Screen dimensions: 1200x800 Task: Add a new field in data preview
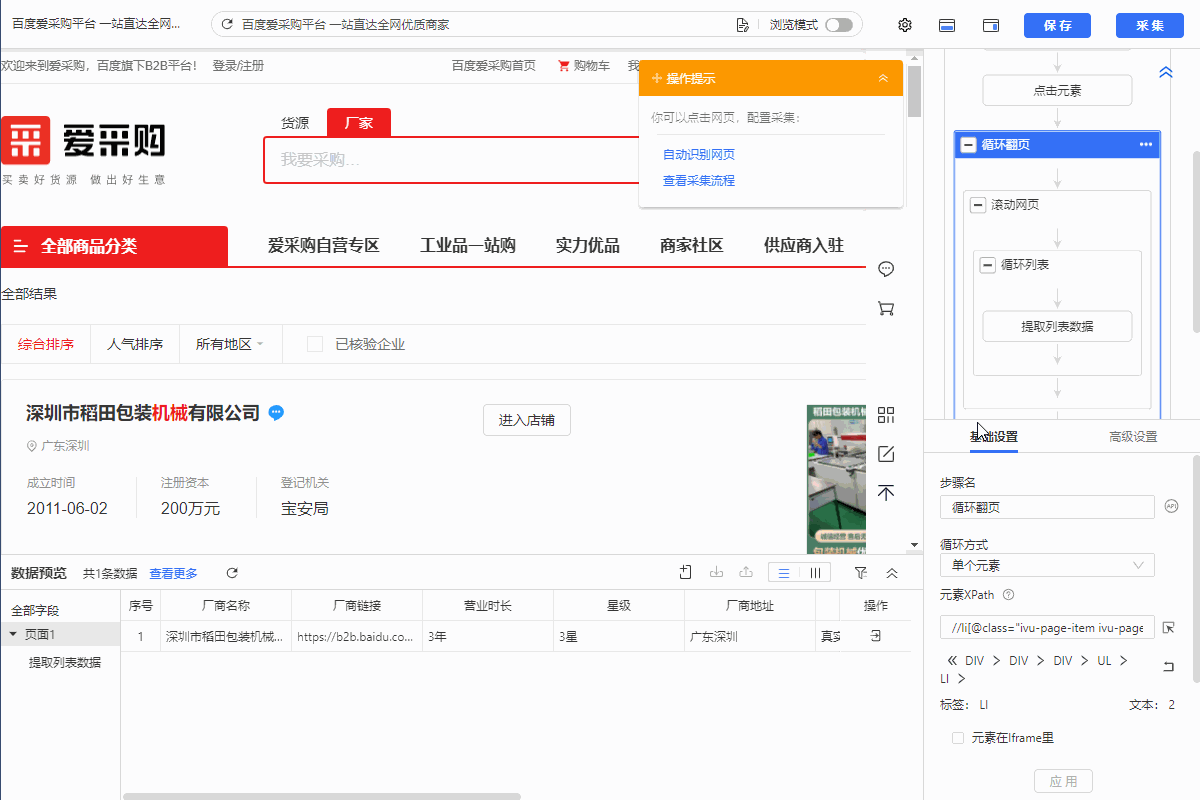tap(685, 573)
